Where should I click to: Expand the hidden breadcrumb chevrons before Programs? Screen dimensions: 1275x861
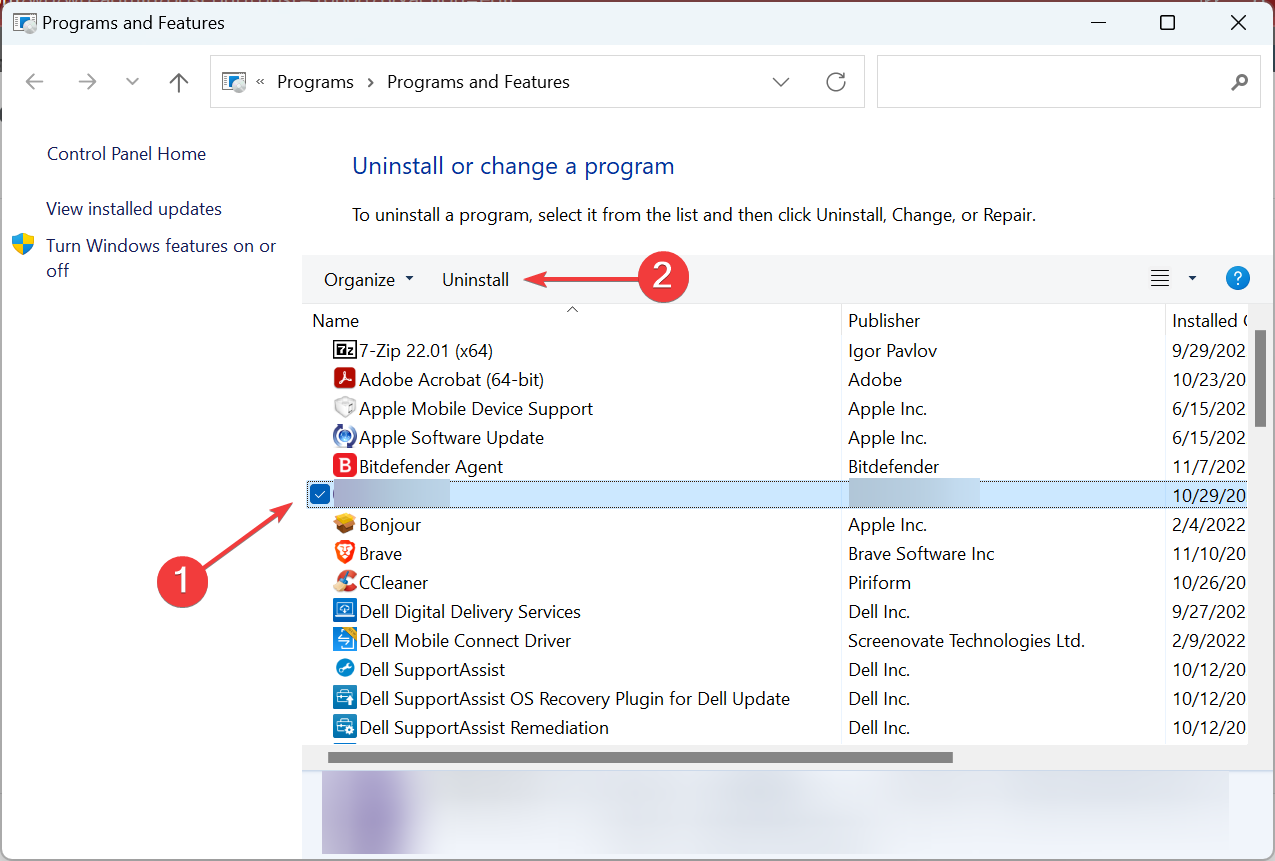pos(260,82)
